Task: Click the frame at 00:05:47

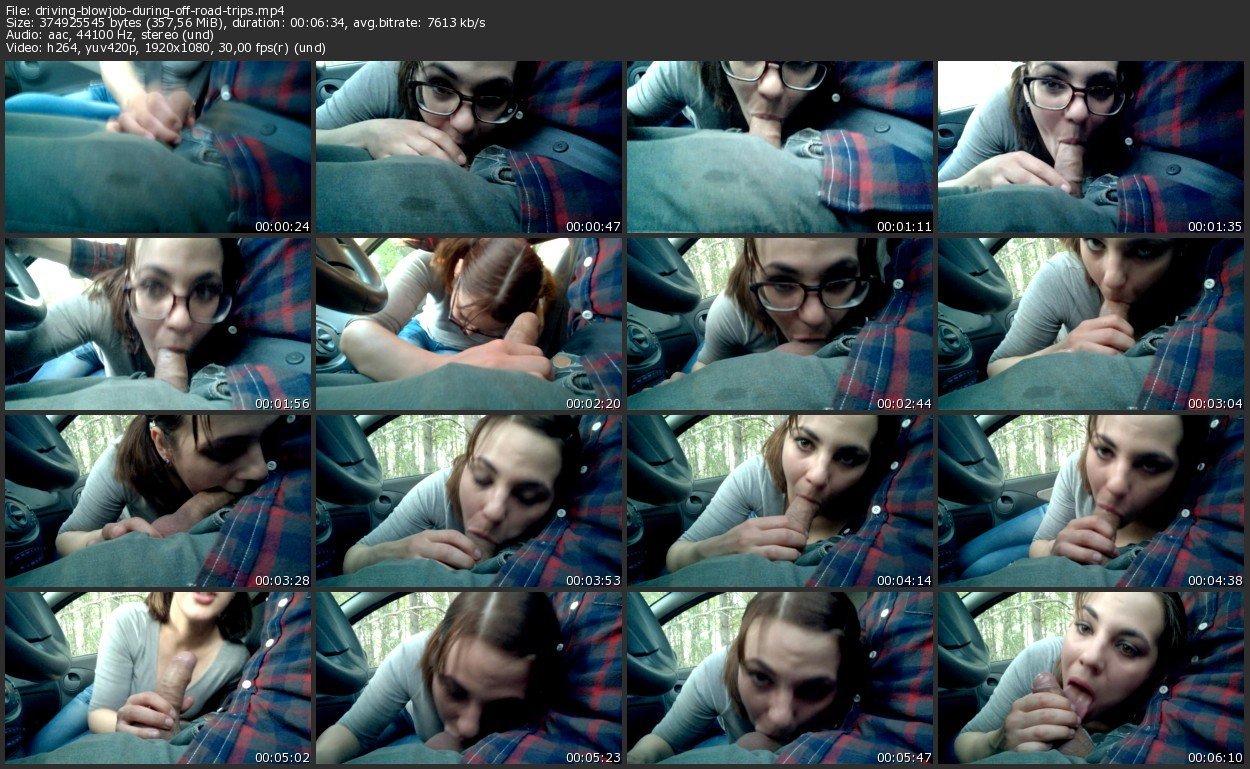Action: pyautogui.click(x=780, y=678)
